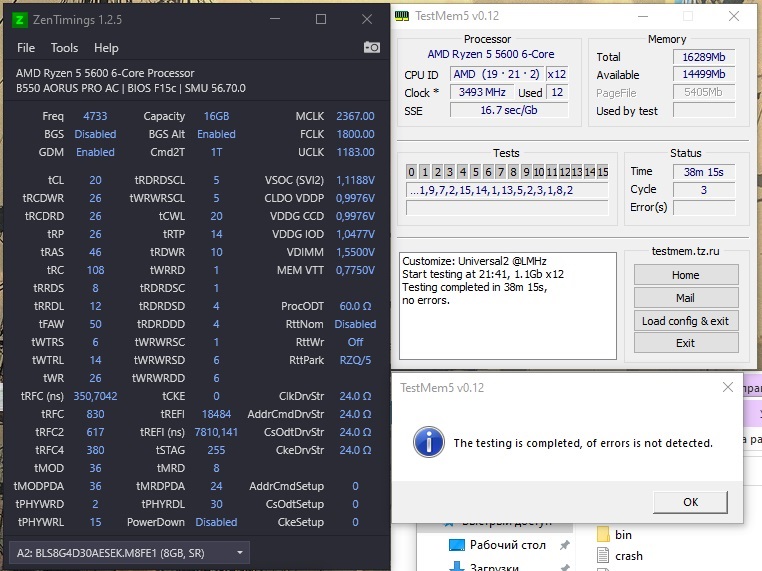The height and width of the screenshot is (571, 762).
Task: Click the ProcODT value 60.0 Ω
Action: click(355, 306)
